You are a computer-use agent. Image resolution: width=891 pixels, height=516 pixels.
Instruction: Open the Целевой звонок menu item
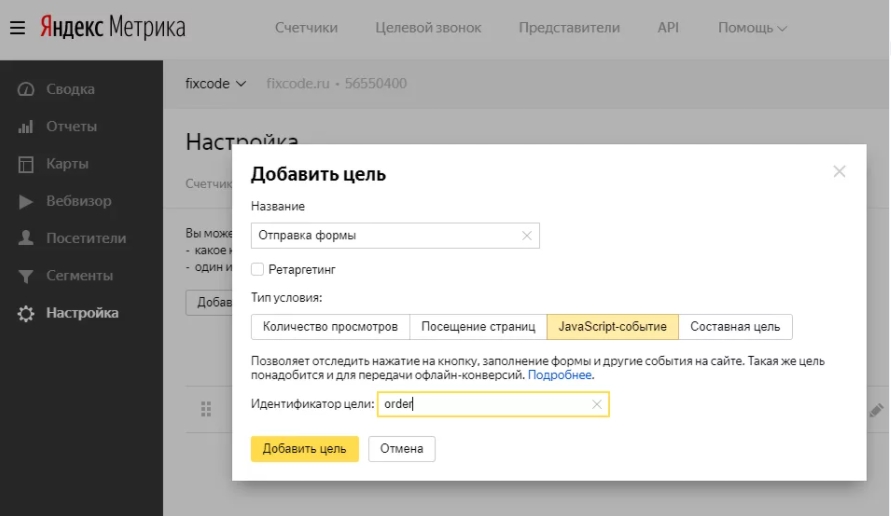point(428,27)
